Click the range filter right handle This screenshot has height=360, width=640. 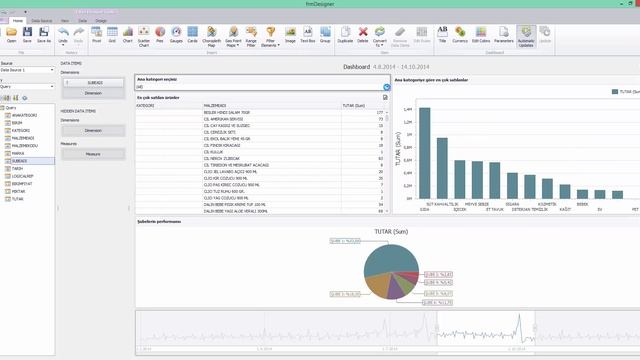coord(535,328)
